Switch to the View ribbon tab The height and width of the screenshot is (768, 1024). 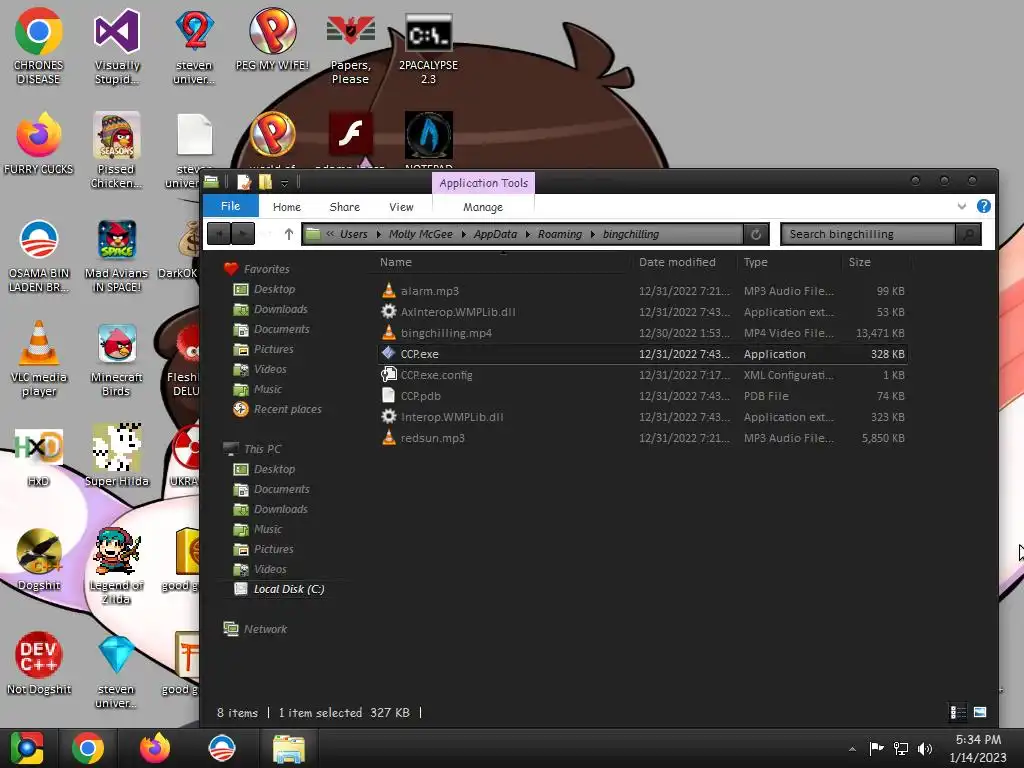[401, 207]
